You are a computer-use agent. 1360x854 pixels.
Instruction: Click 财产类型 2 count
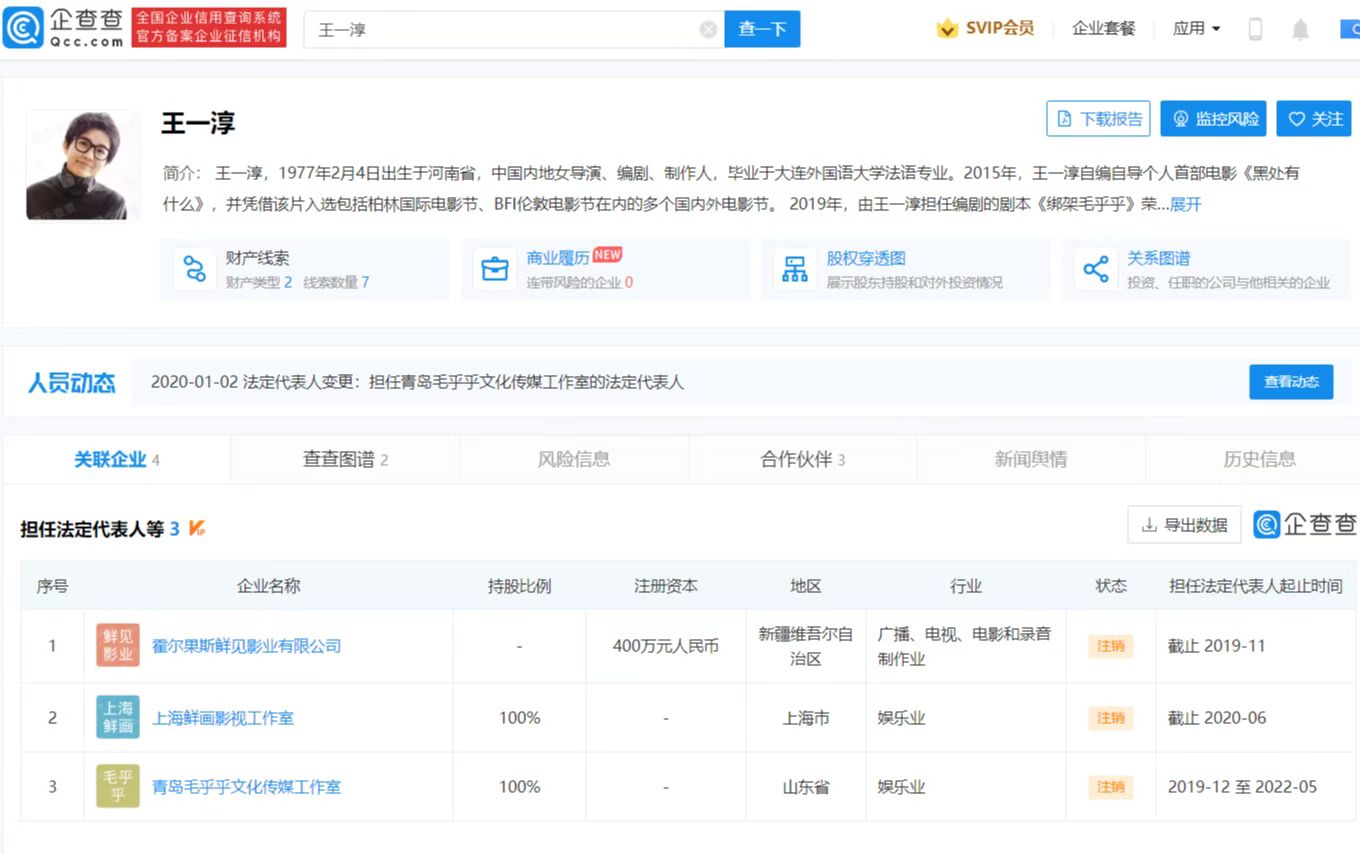(x=259, y=283)
